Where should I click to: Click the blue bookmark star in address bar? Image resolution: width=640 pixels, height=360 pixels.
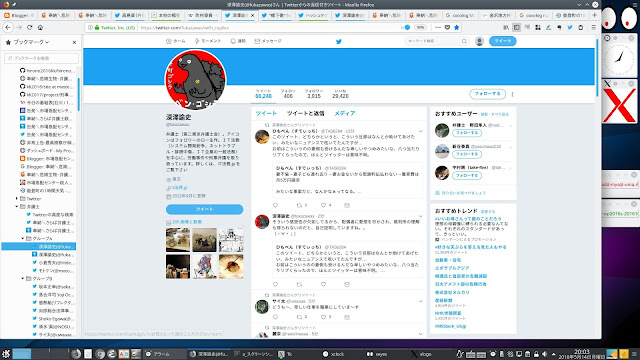[457, 27]
